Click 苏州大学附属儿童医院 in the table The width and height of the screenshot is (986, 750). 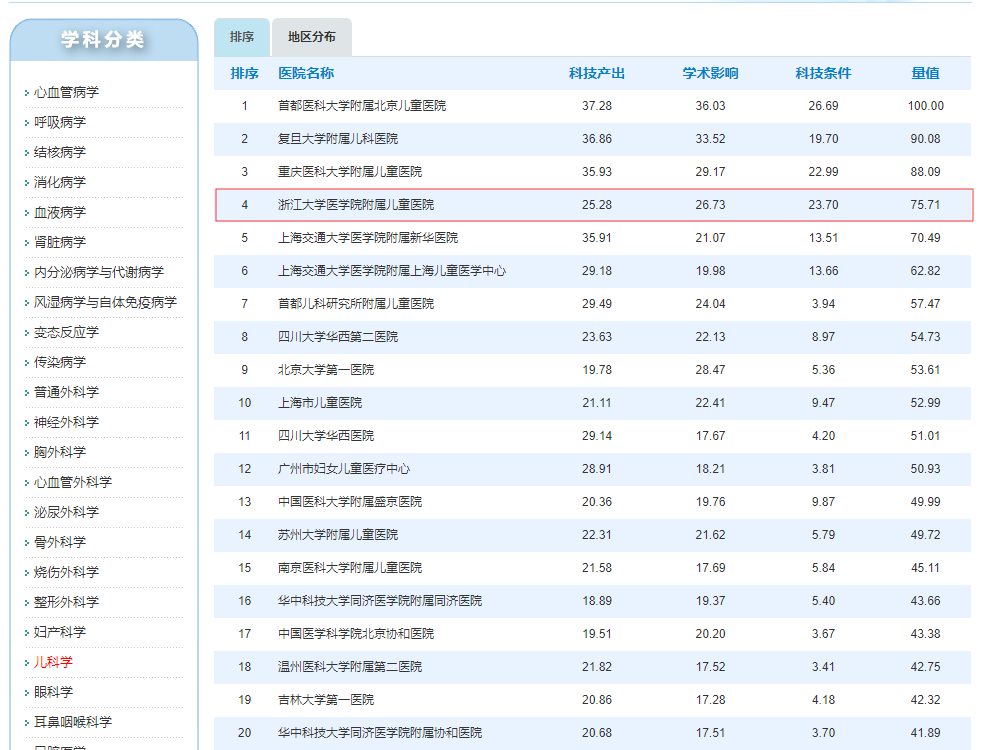(x=338, y=535)
